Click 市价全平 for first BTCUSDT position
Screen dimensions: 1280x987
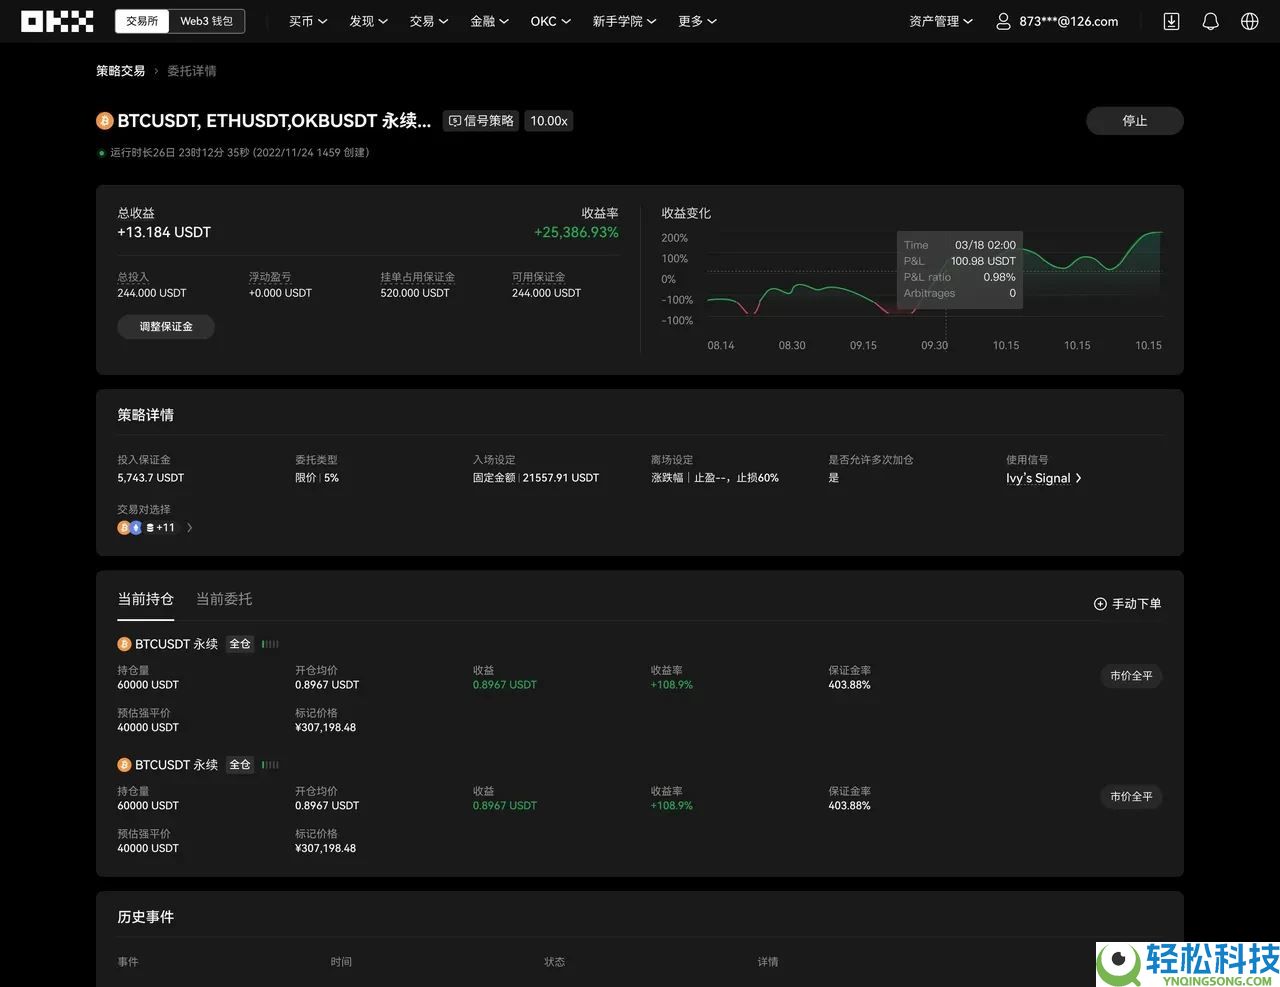pyautogui.click(x=1131, y=676)
